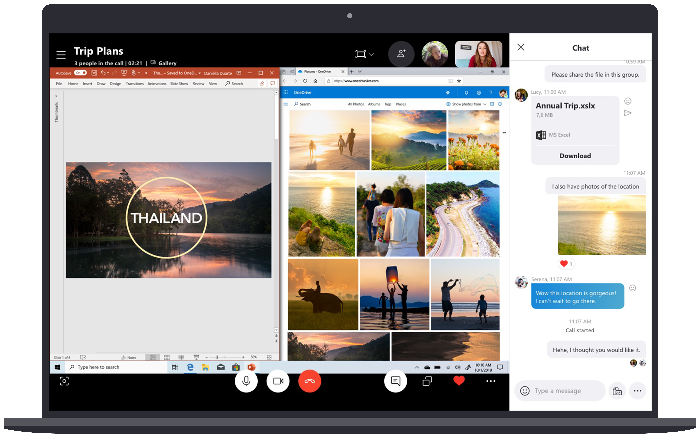Click the Type a message field

pyautogui.click(x=560, y=391)
